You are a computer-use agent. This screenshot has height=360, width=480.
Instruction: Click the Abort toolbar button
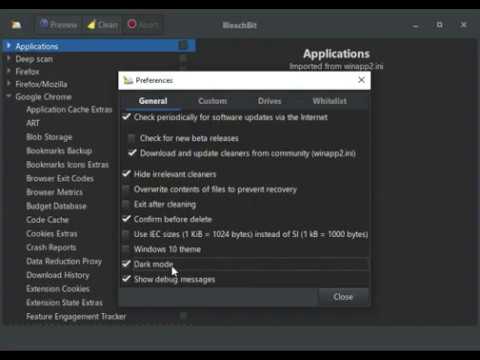(x=143, y=25)
